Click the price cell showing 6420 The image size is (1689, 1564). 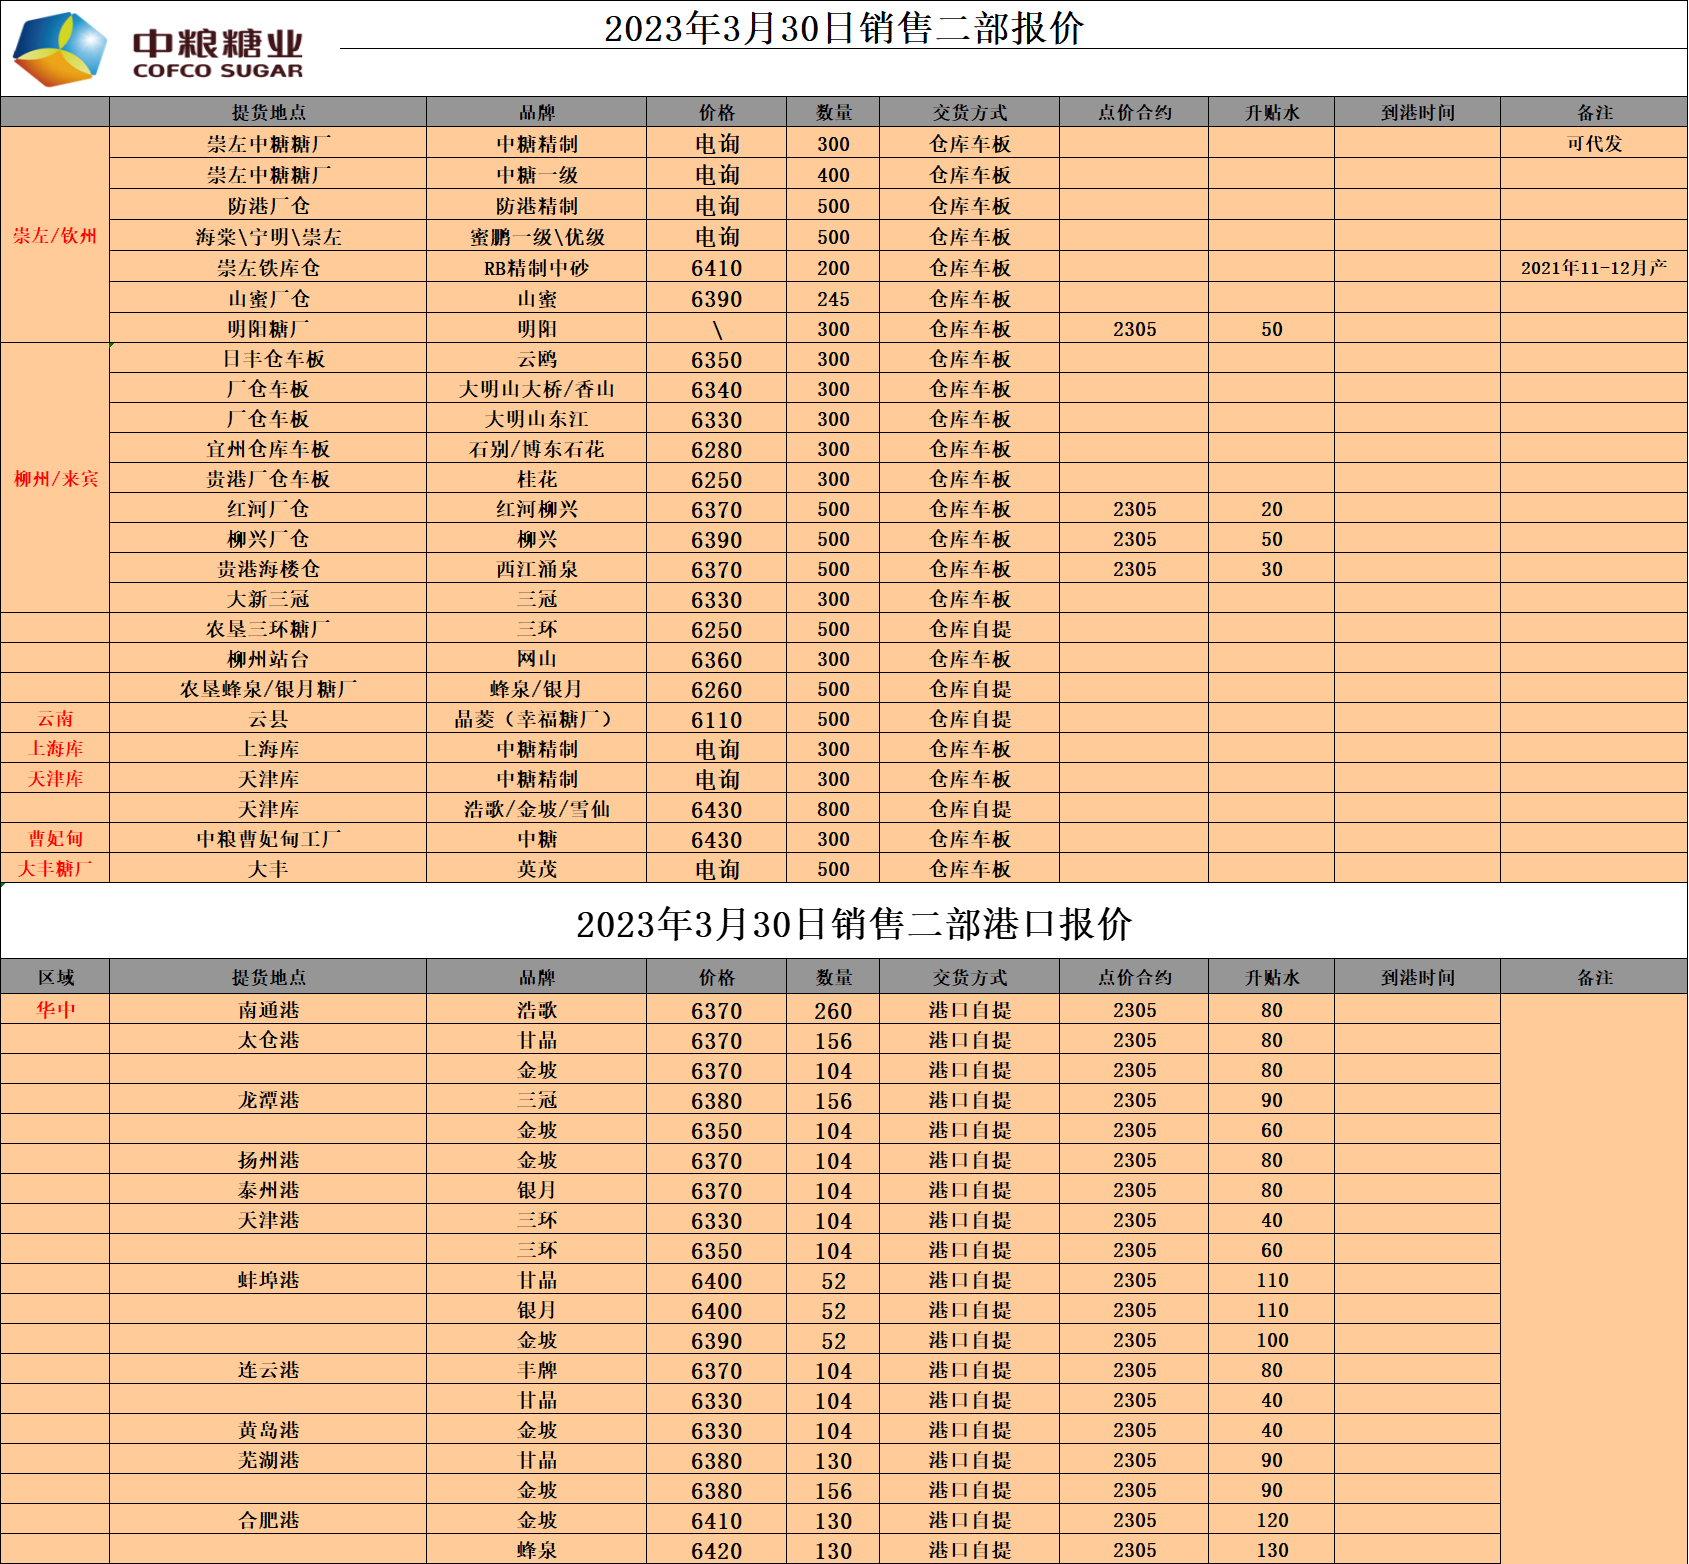tap(716, 1551)
